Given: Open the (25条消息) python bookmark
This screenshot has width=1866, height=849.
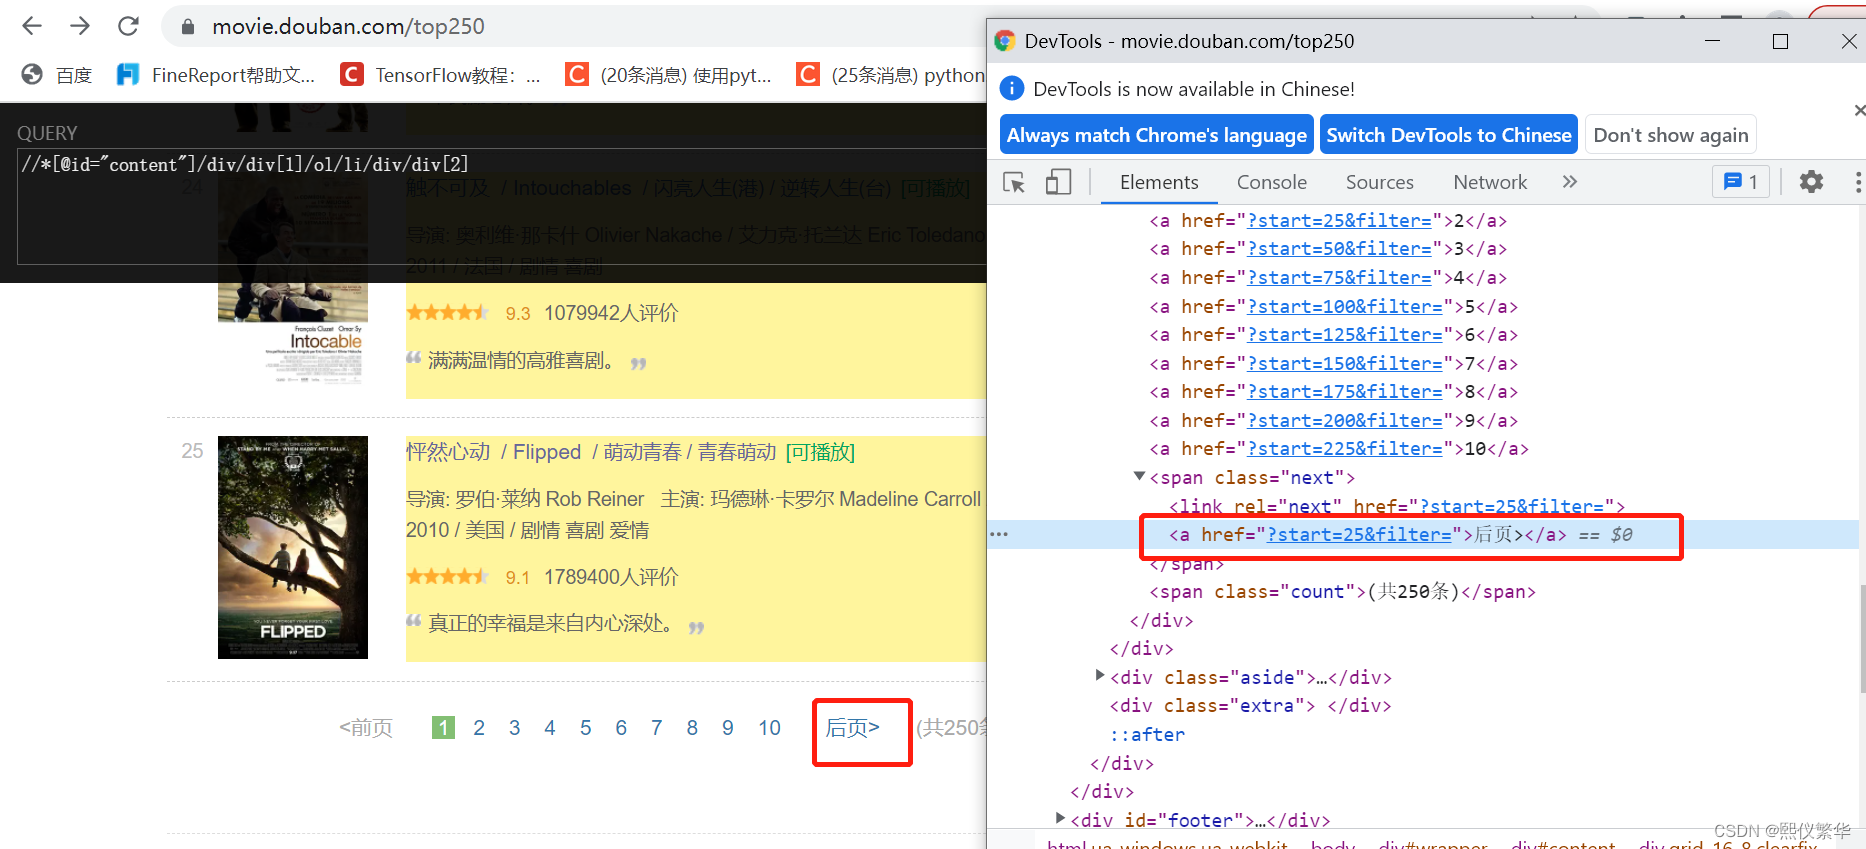Looking at the screenshot, I should [891, 75].
